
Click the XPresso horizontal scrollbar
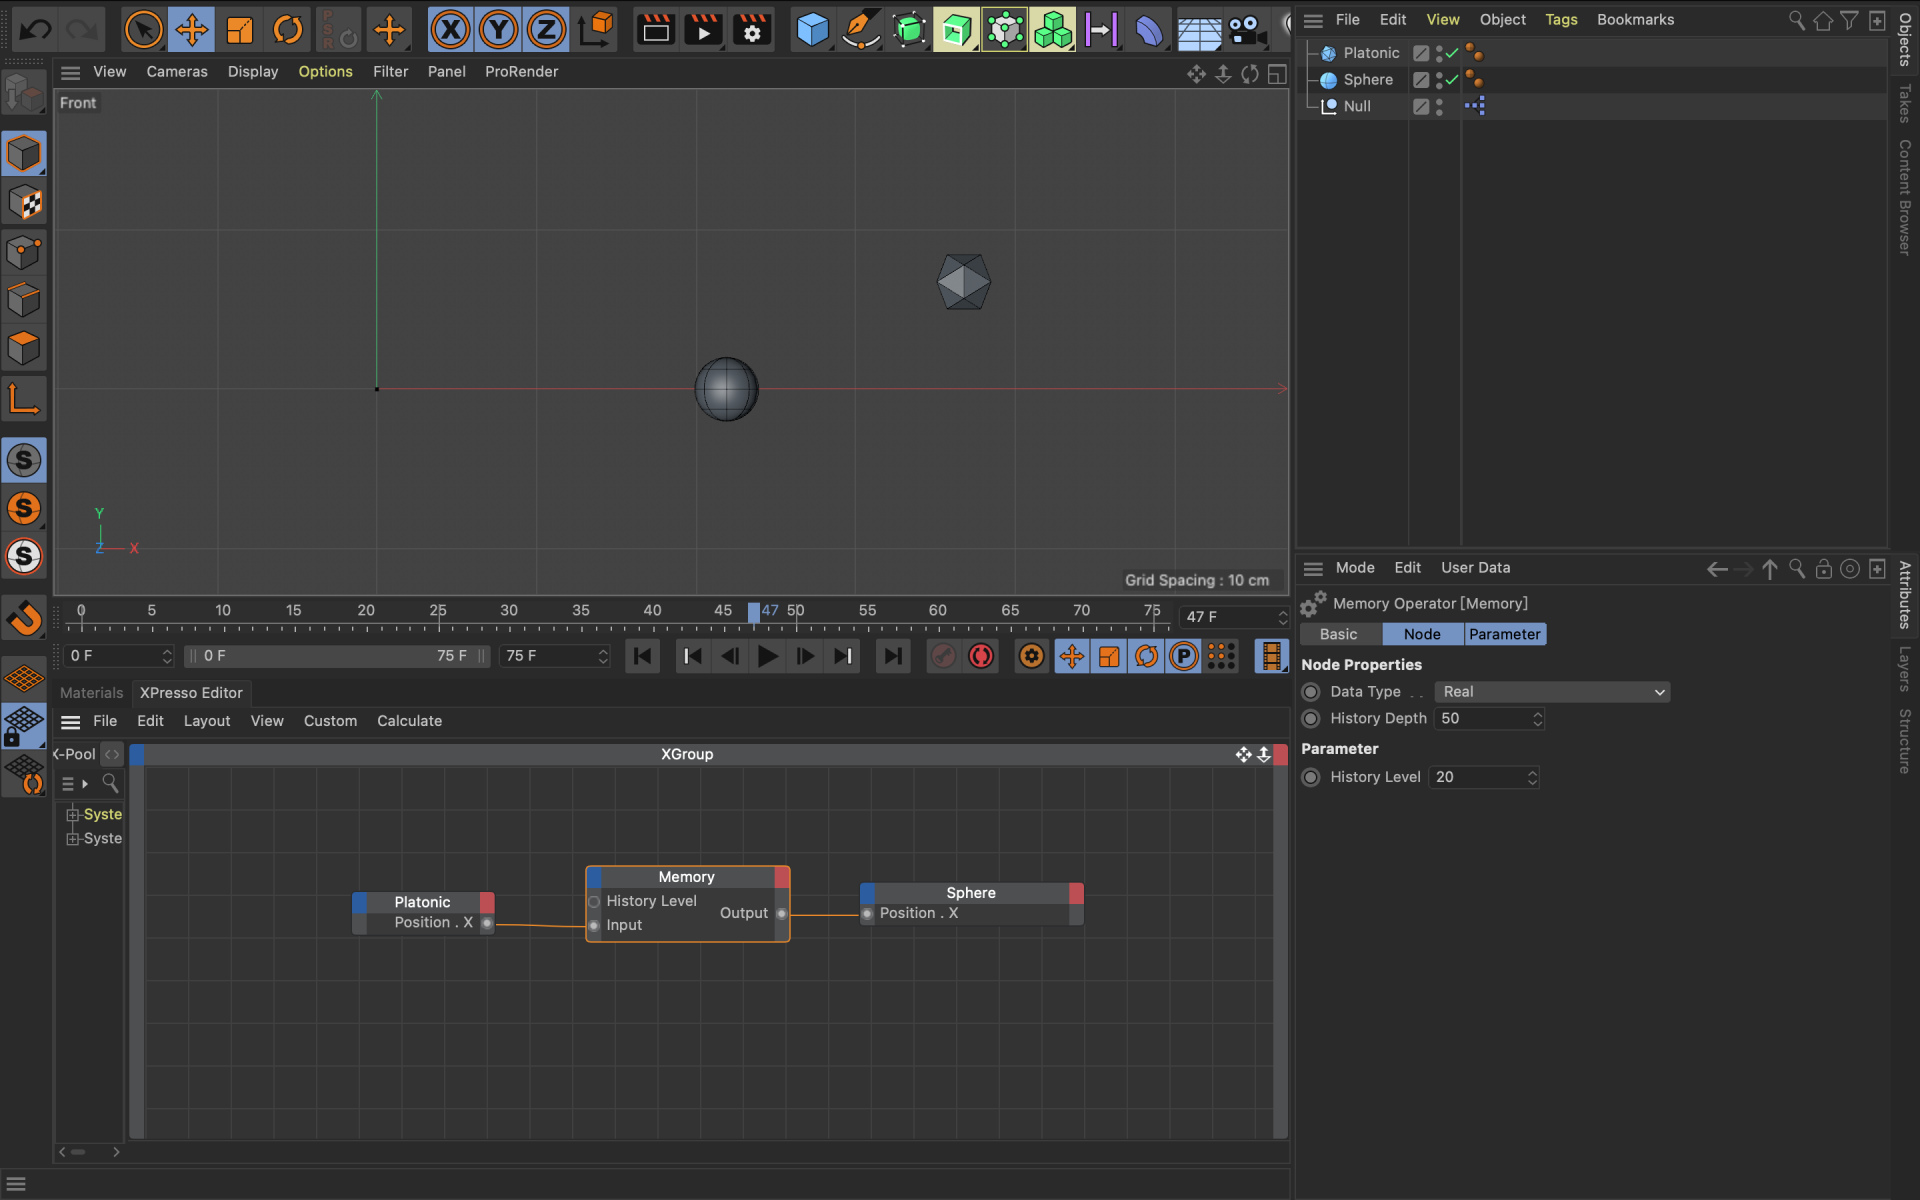click(x=77, y=1152)
